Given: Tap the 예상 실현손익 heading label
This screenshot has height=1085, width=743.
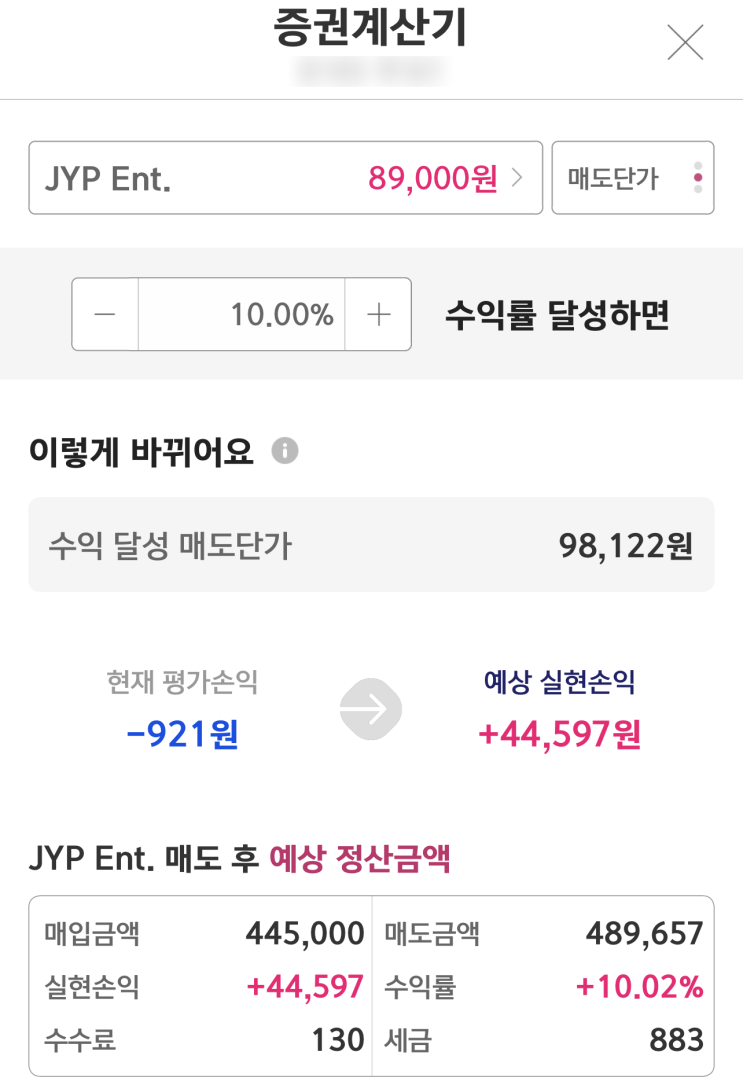Looking at the screenshot, I should tap(559, 683).
